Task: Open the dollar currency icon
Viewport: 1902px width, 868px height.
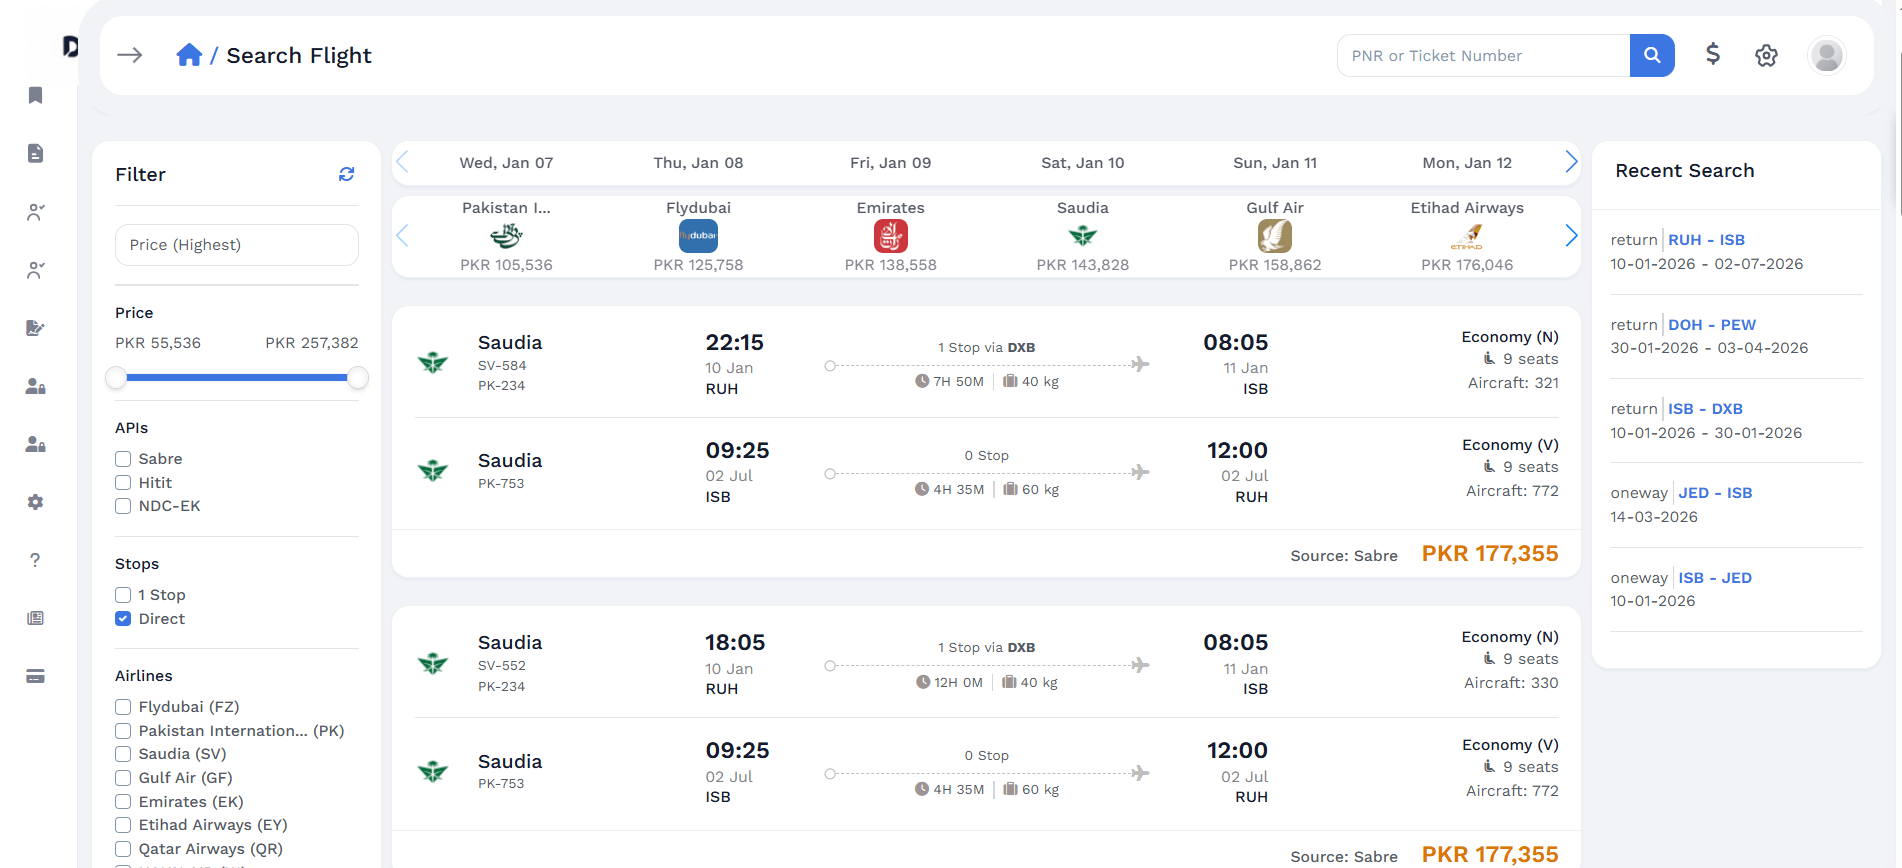Action: click(1713, 54)
